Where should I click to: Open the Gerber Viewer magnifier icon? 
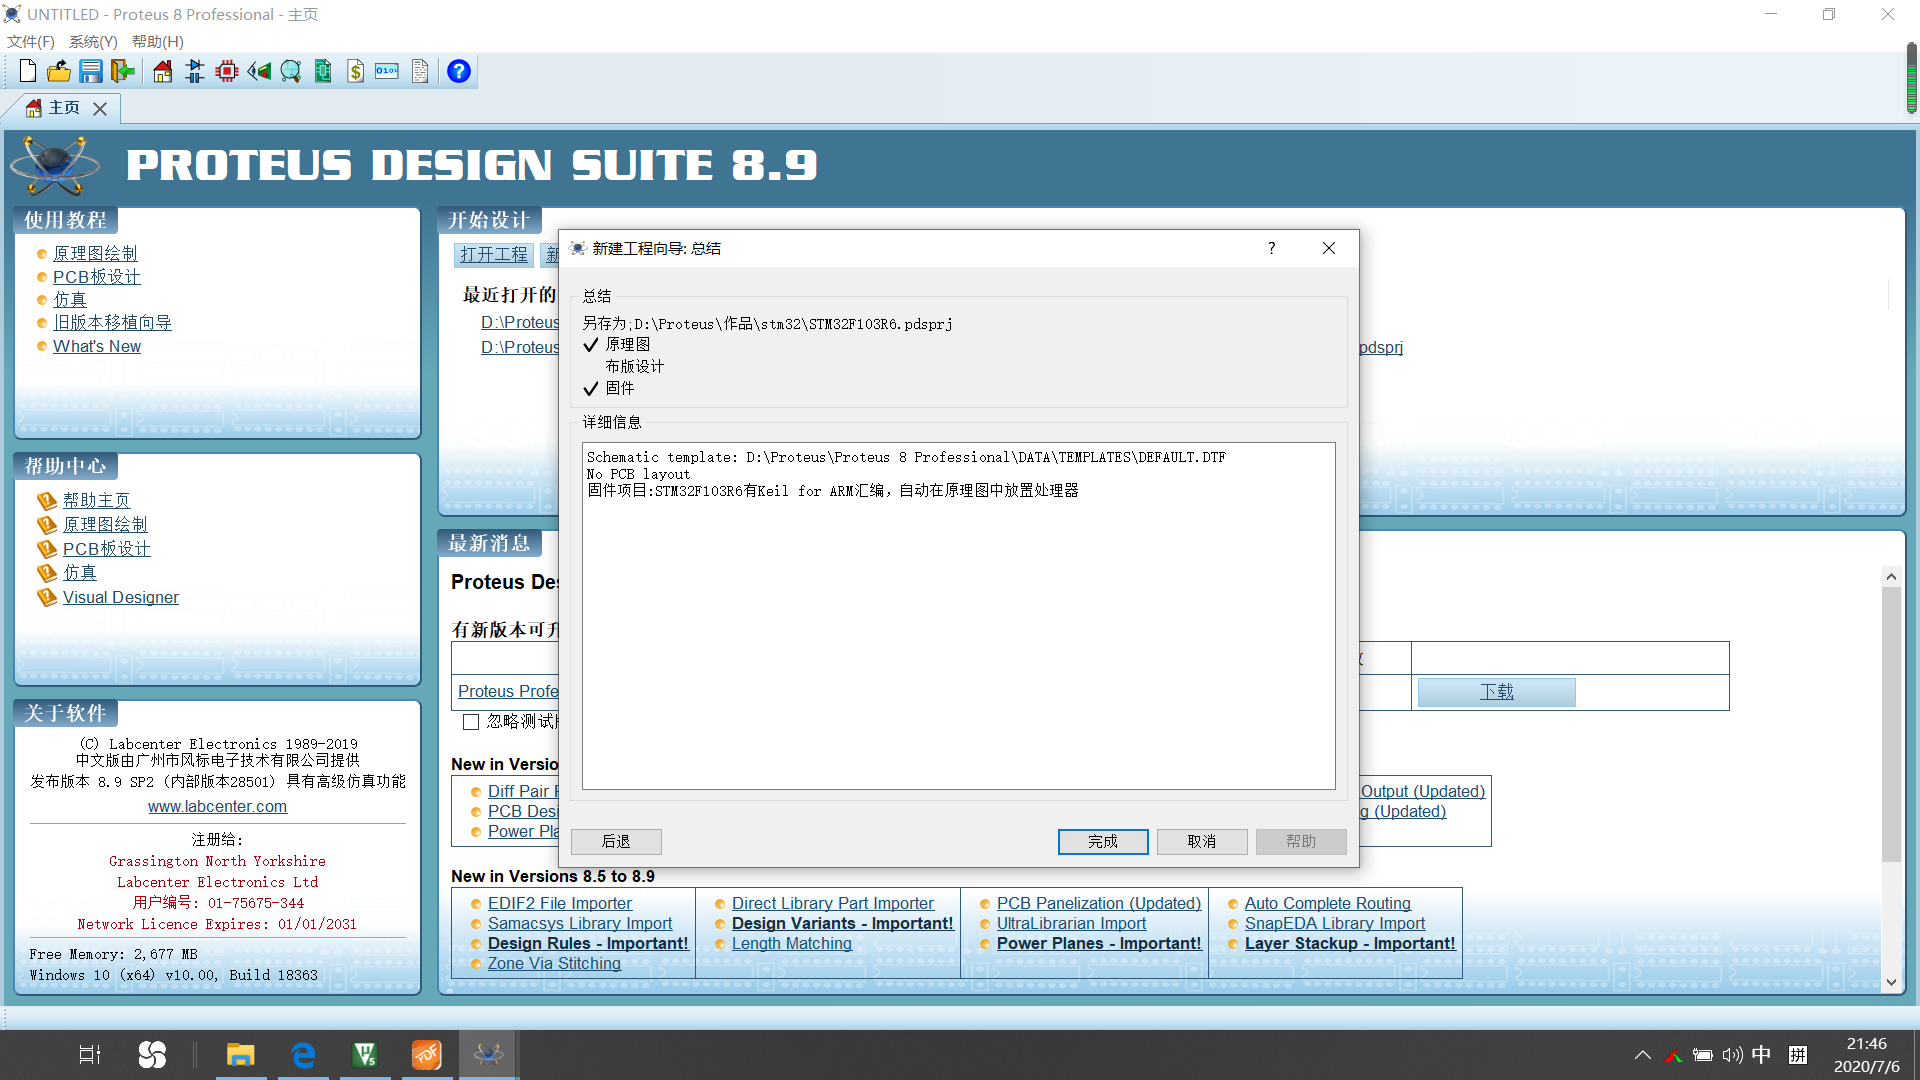tap(291, 71)
